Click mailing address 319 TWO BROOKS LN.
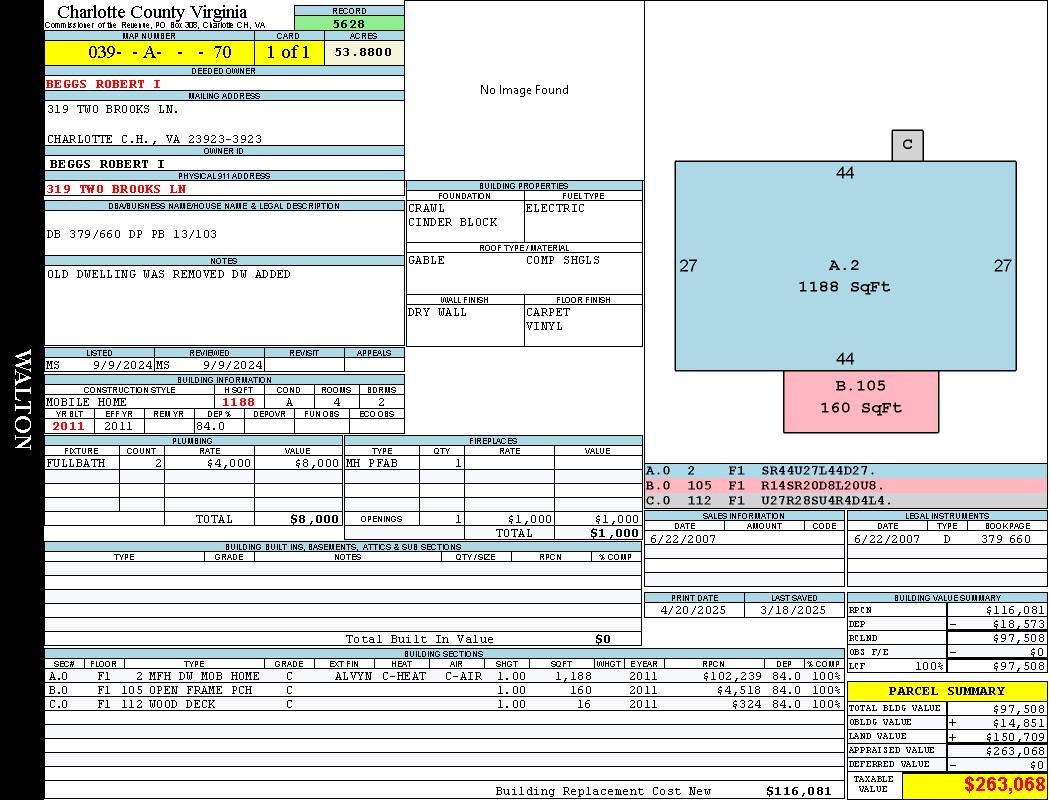The image size is (1050, 800). [x=112, y=109]
